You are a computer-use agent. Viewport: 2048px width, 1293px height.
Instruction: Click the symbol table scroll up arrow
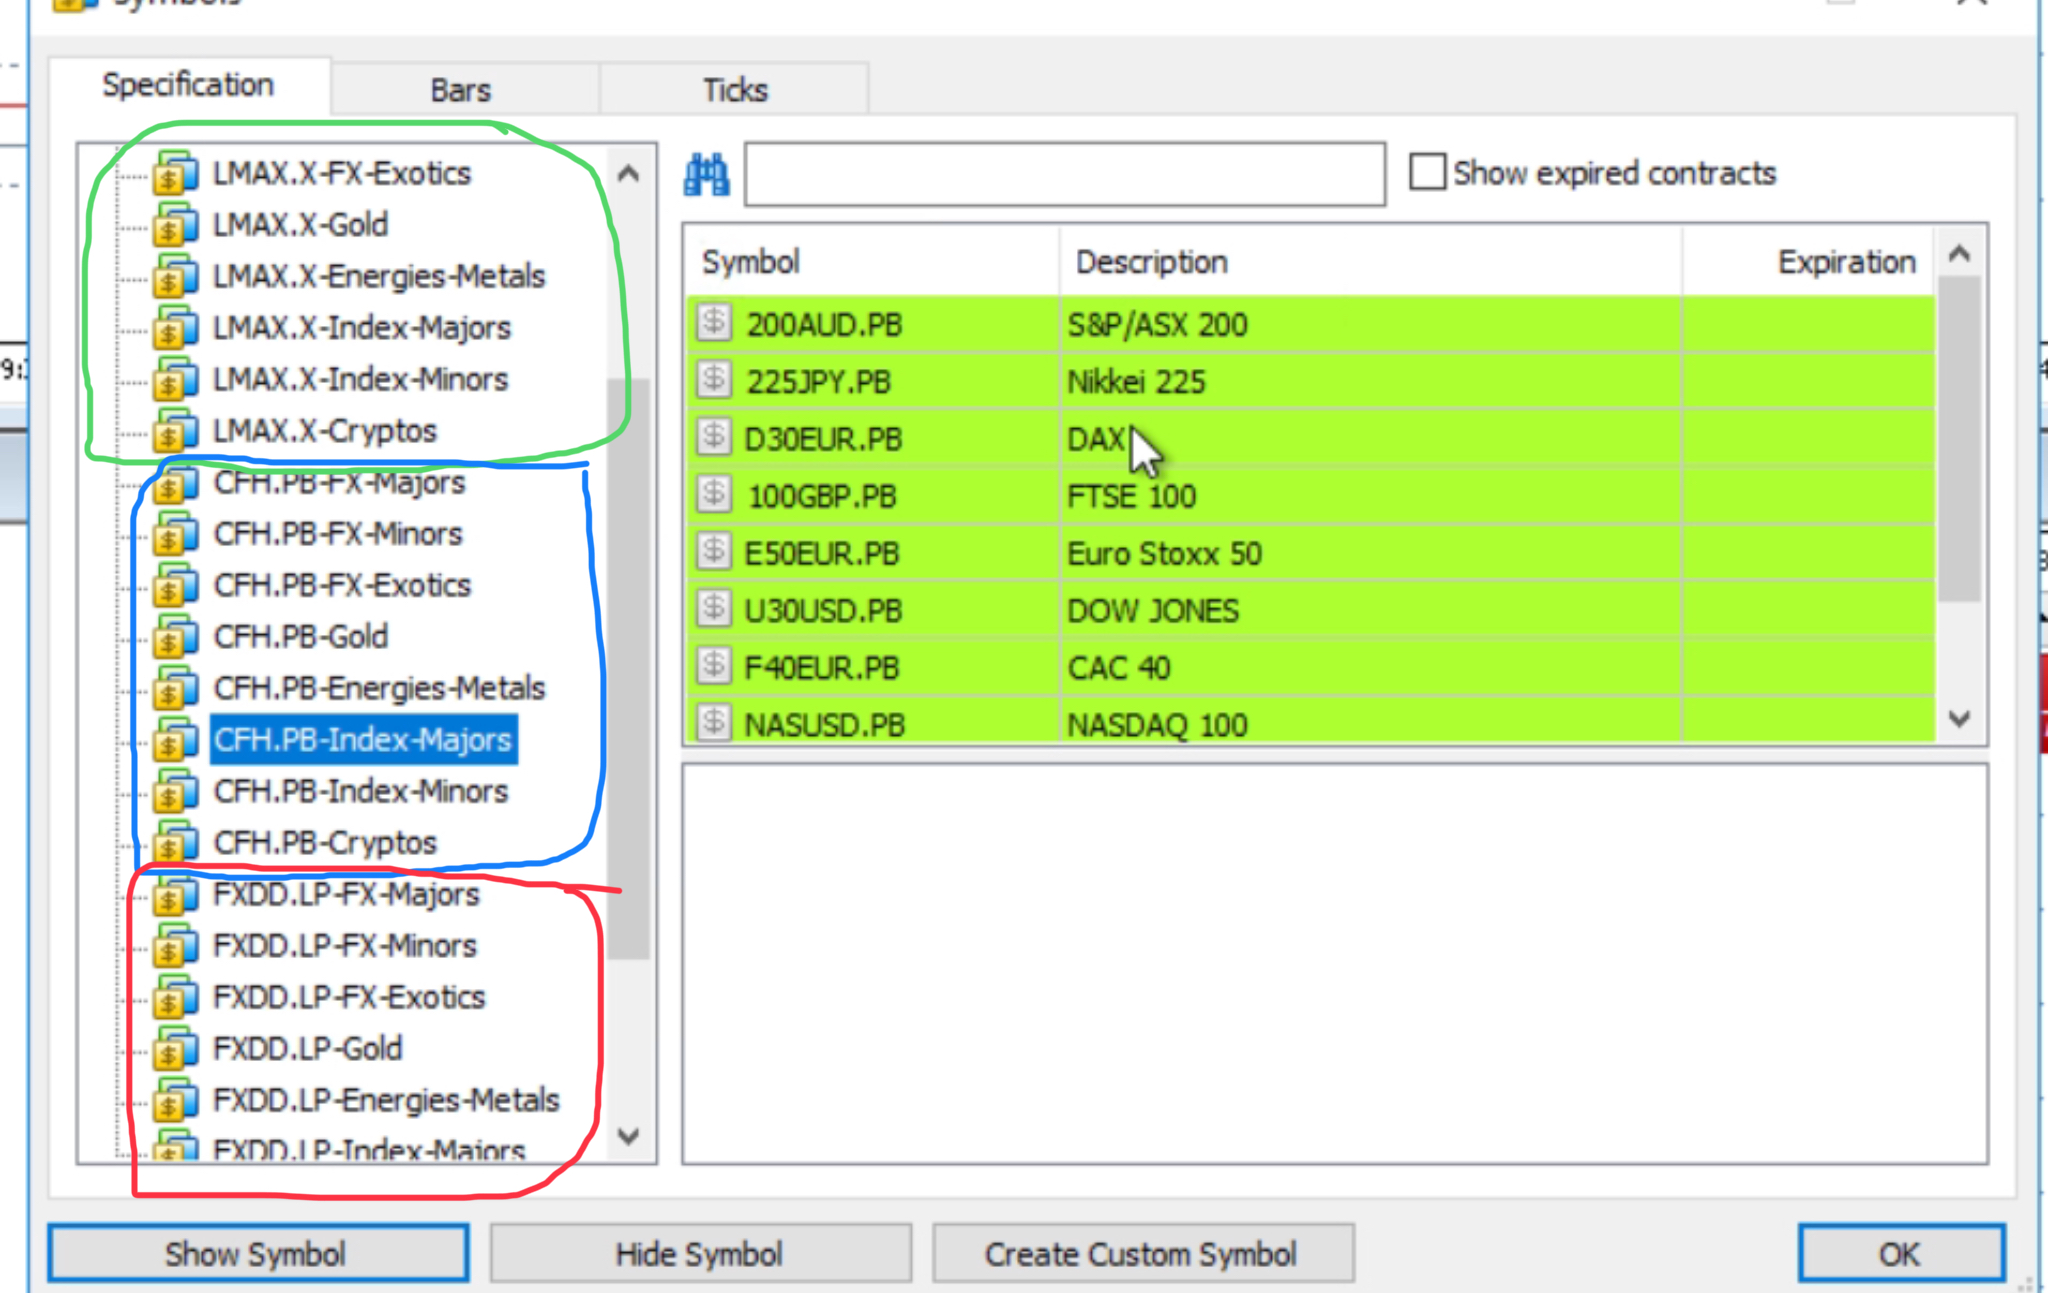pyautogui.click(x=1960, y=254)
